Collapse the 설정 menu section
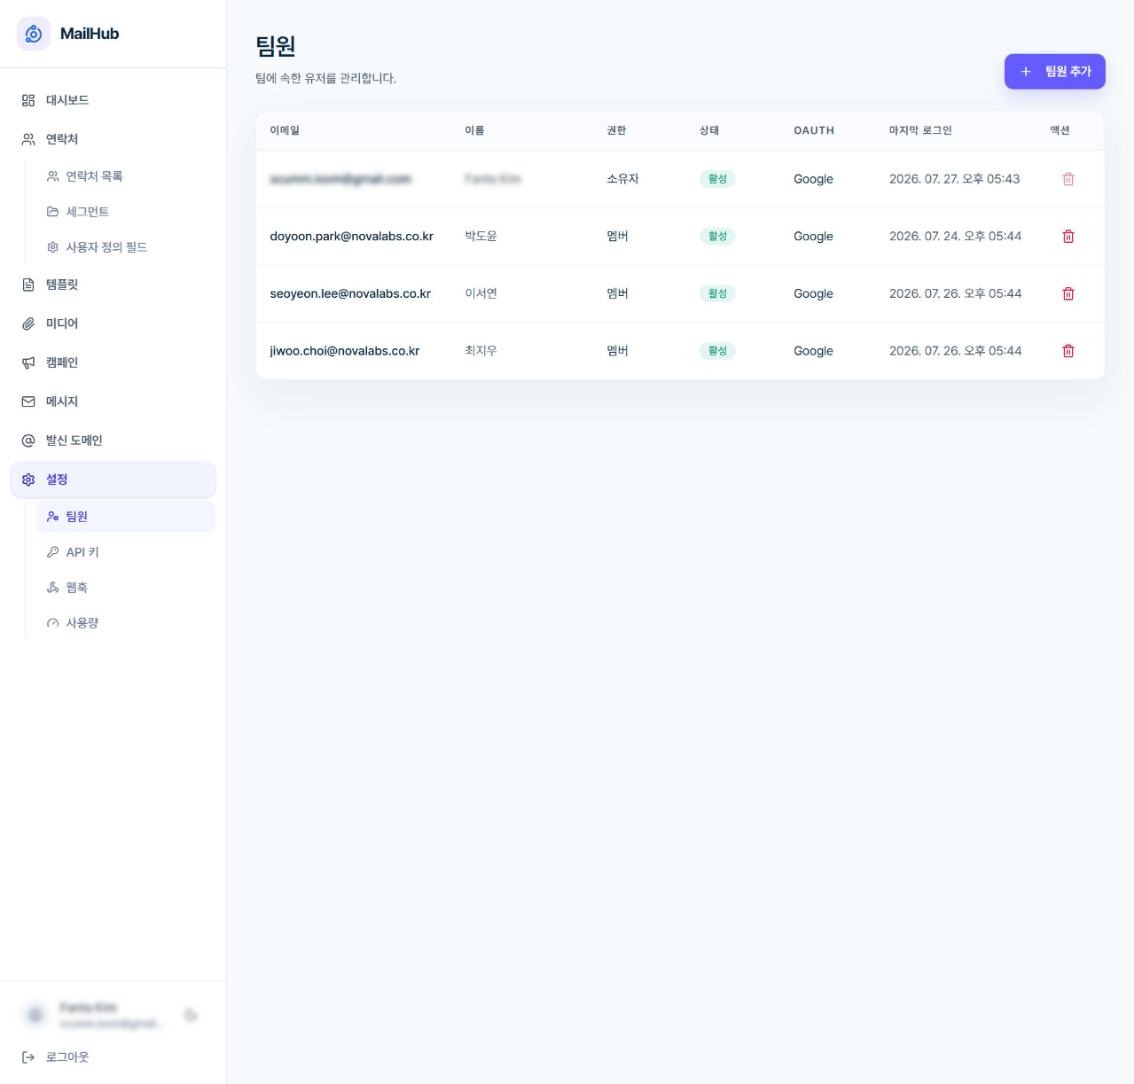Viewport: 1134px width, 1084px height. click(x=113, y=479)
